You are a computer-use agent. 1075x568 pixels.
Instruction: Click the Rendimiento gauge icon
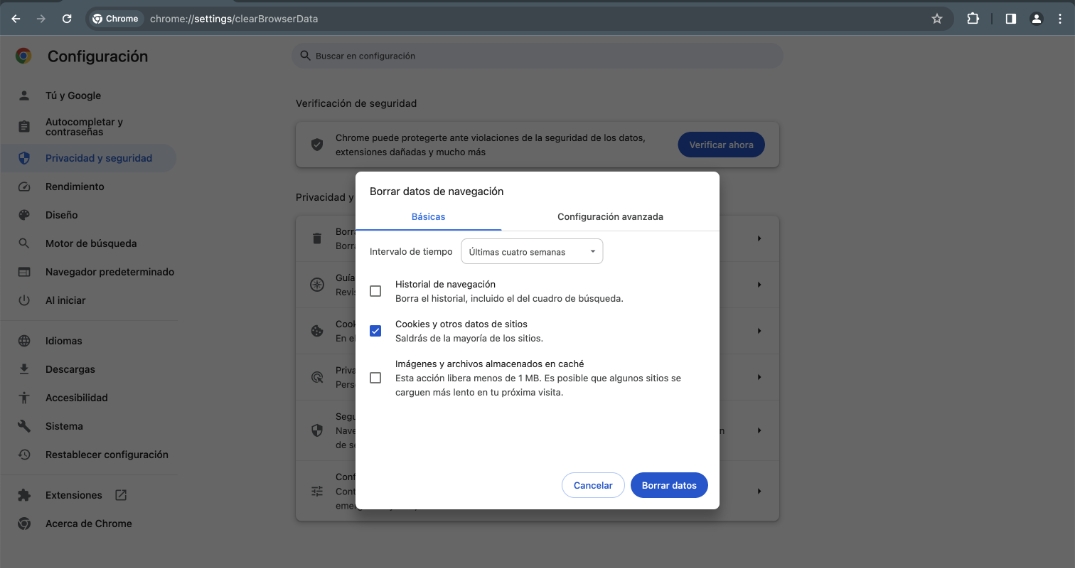point(24,187)
